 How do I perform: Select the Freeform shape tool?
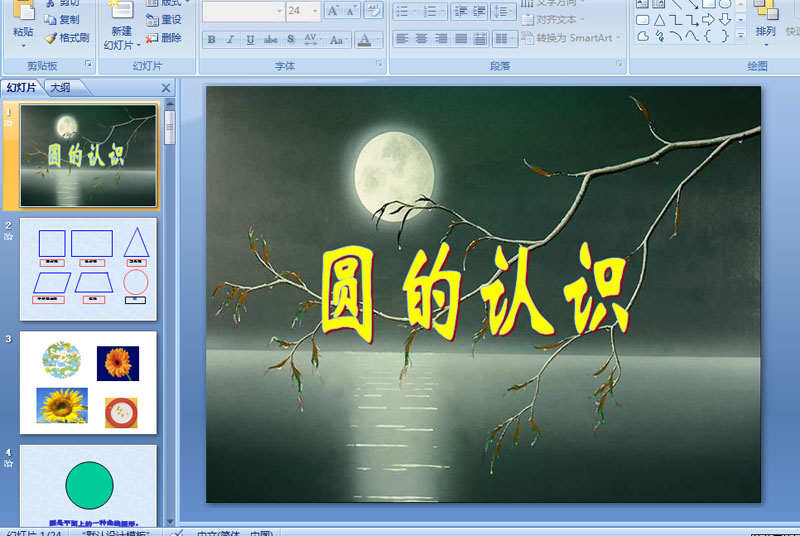(643, 36)
